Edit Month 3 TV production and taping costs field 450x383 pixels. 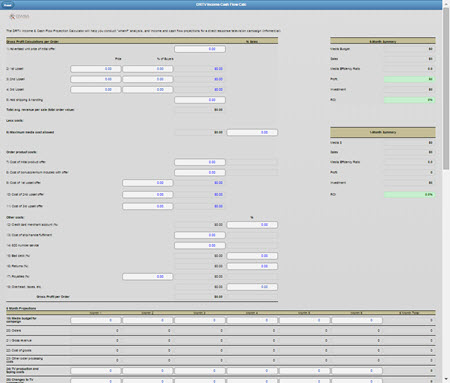coord(200,371)
